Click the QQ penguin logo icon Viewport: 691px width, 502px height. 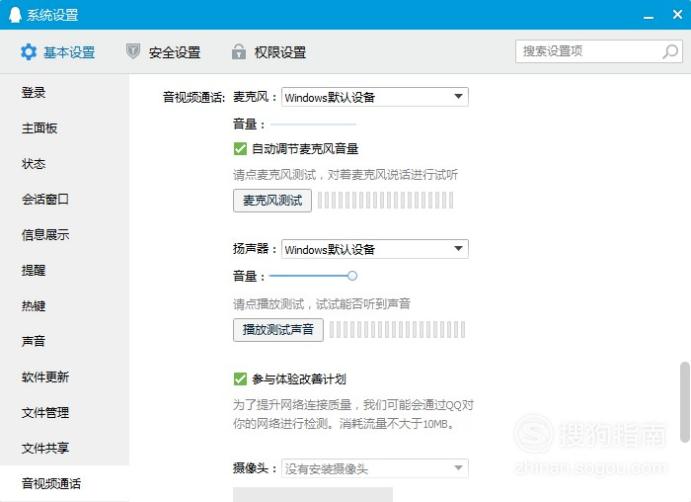15,15
